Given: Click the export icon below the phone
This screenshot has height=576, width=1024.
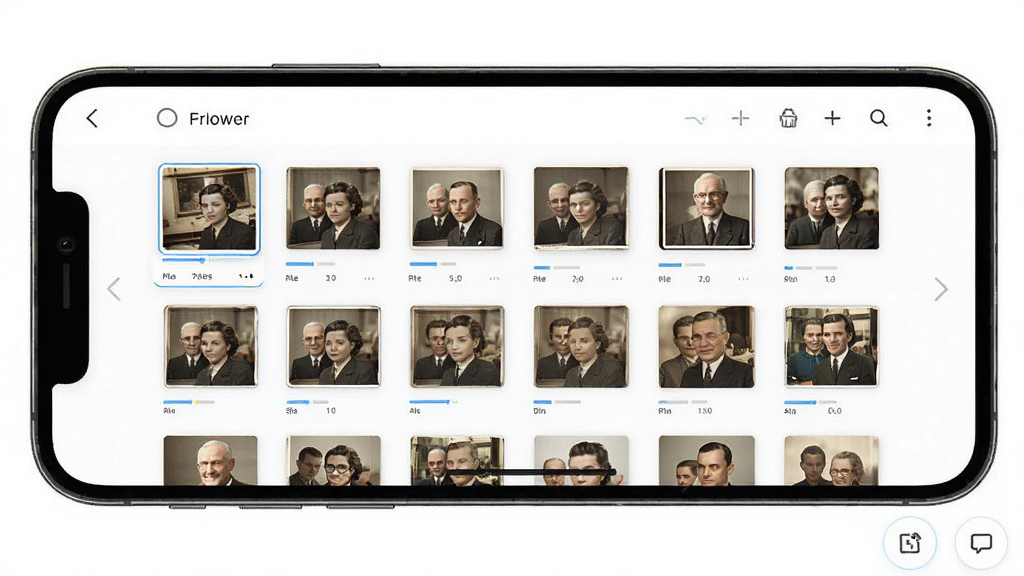Looking at the screenshot, I should [x=910, y=543].
